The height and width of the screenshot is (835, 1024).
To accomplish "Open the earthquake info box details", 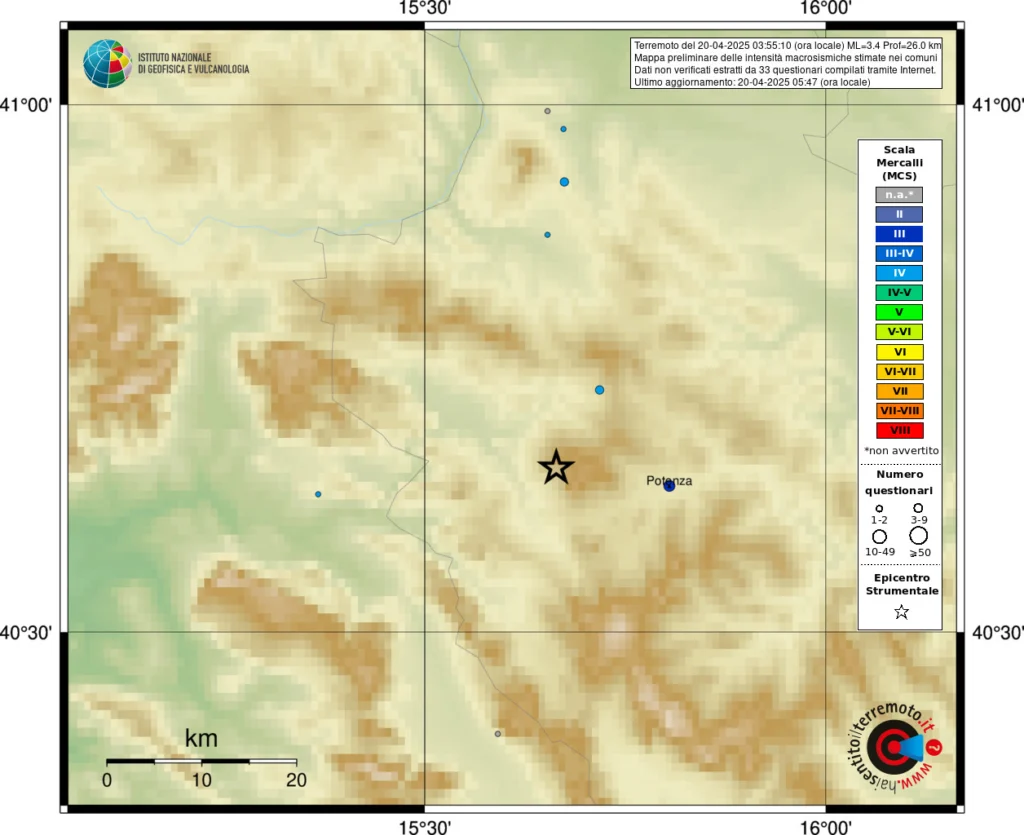I will pos(786,62).
